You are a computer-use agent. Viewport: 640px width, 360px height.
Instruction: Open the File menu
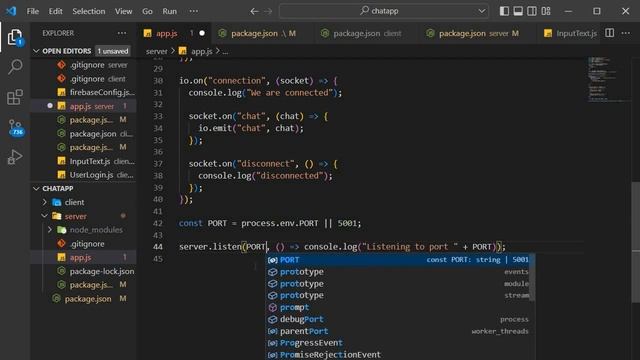[33, 11]
